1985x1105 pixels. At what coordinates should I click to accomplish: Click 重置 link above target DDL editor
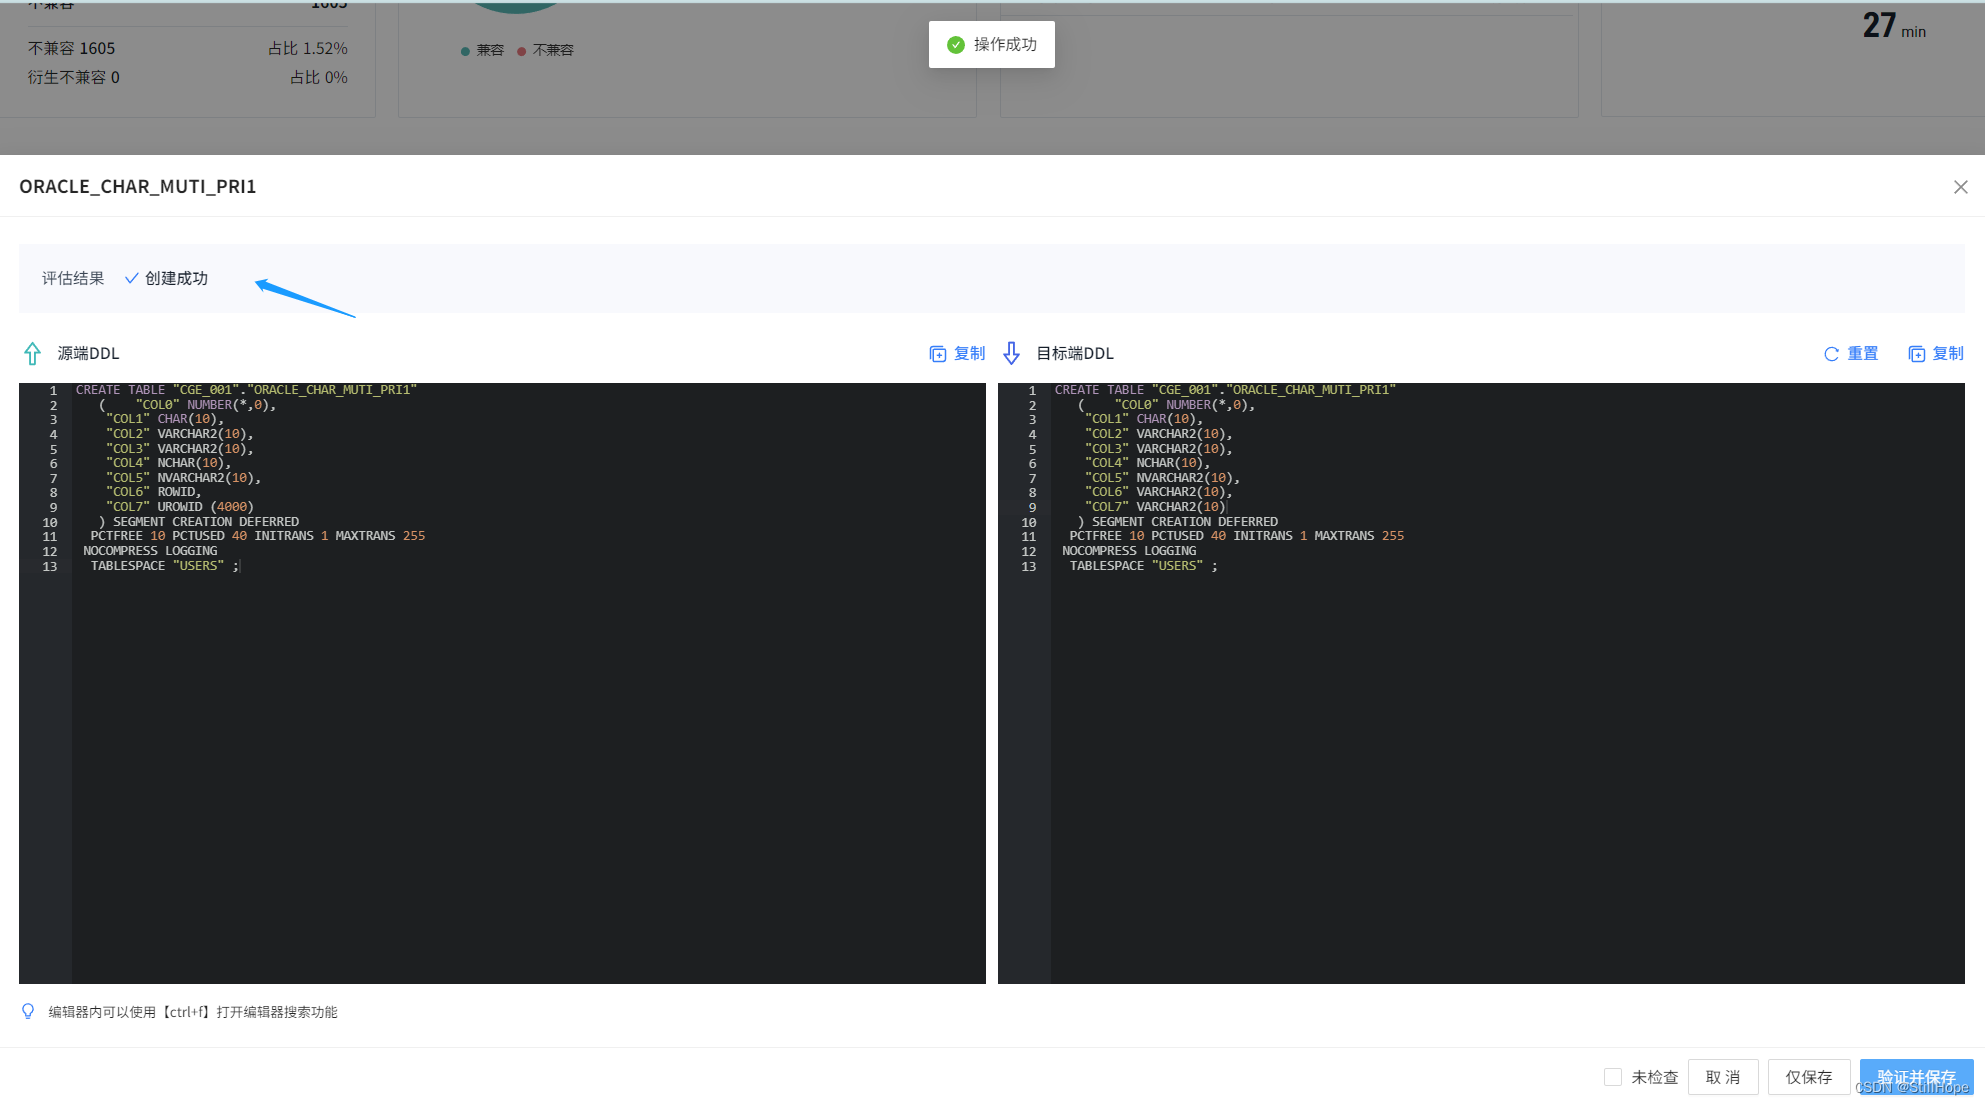pyautogui.click(x=1862, y=354)
